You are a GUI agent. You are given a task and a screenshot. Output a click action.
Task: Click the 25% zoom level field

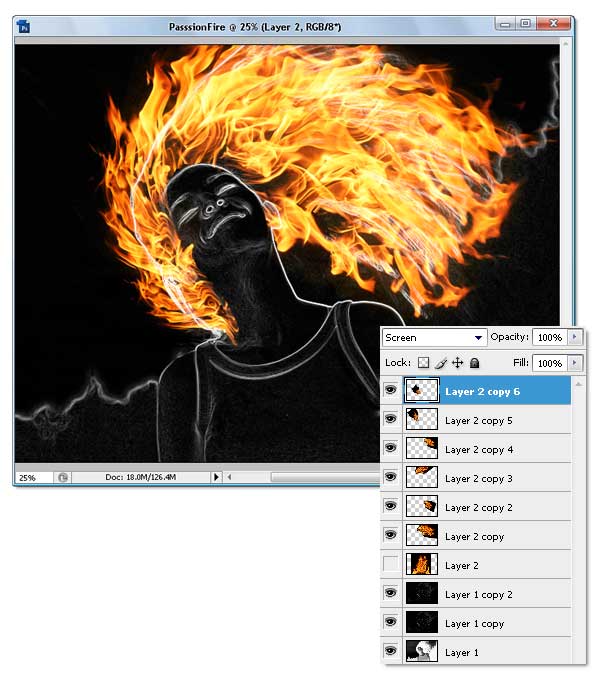32,478
